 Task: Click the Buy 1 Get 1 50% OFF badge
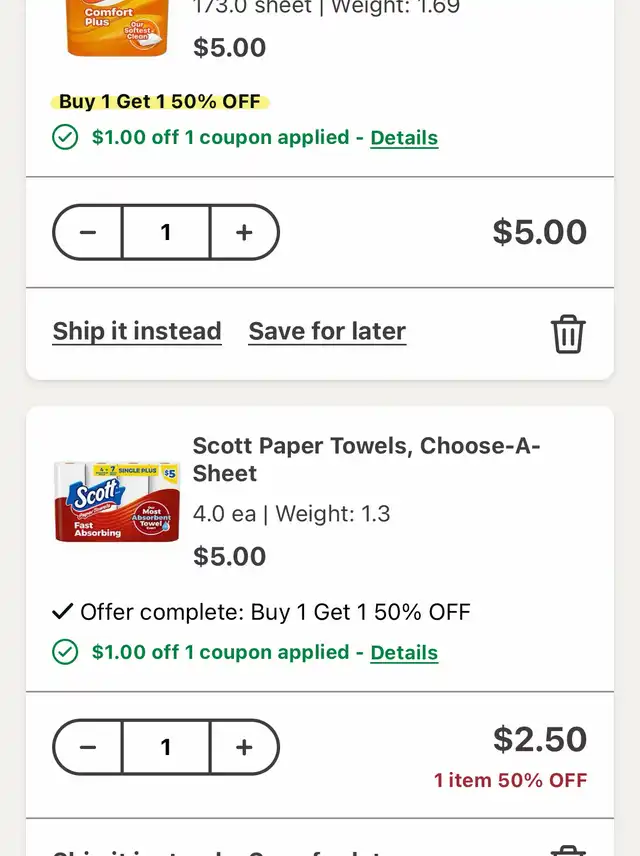pyautogui.click(x=159, y=102)
